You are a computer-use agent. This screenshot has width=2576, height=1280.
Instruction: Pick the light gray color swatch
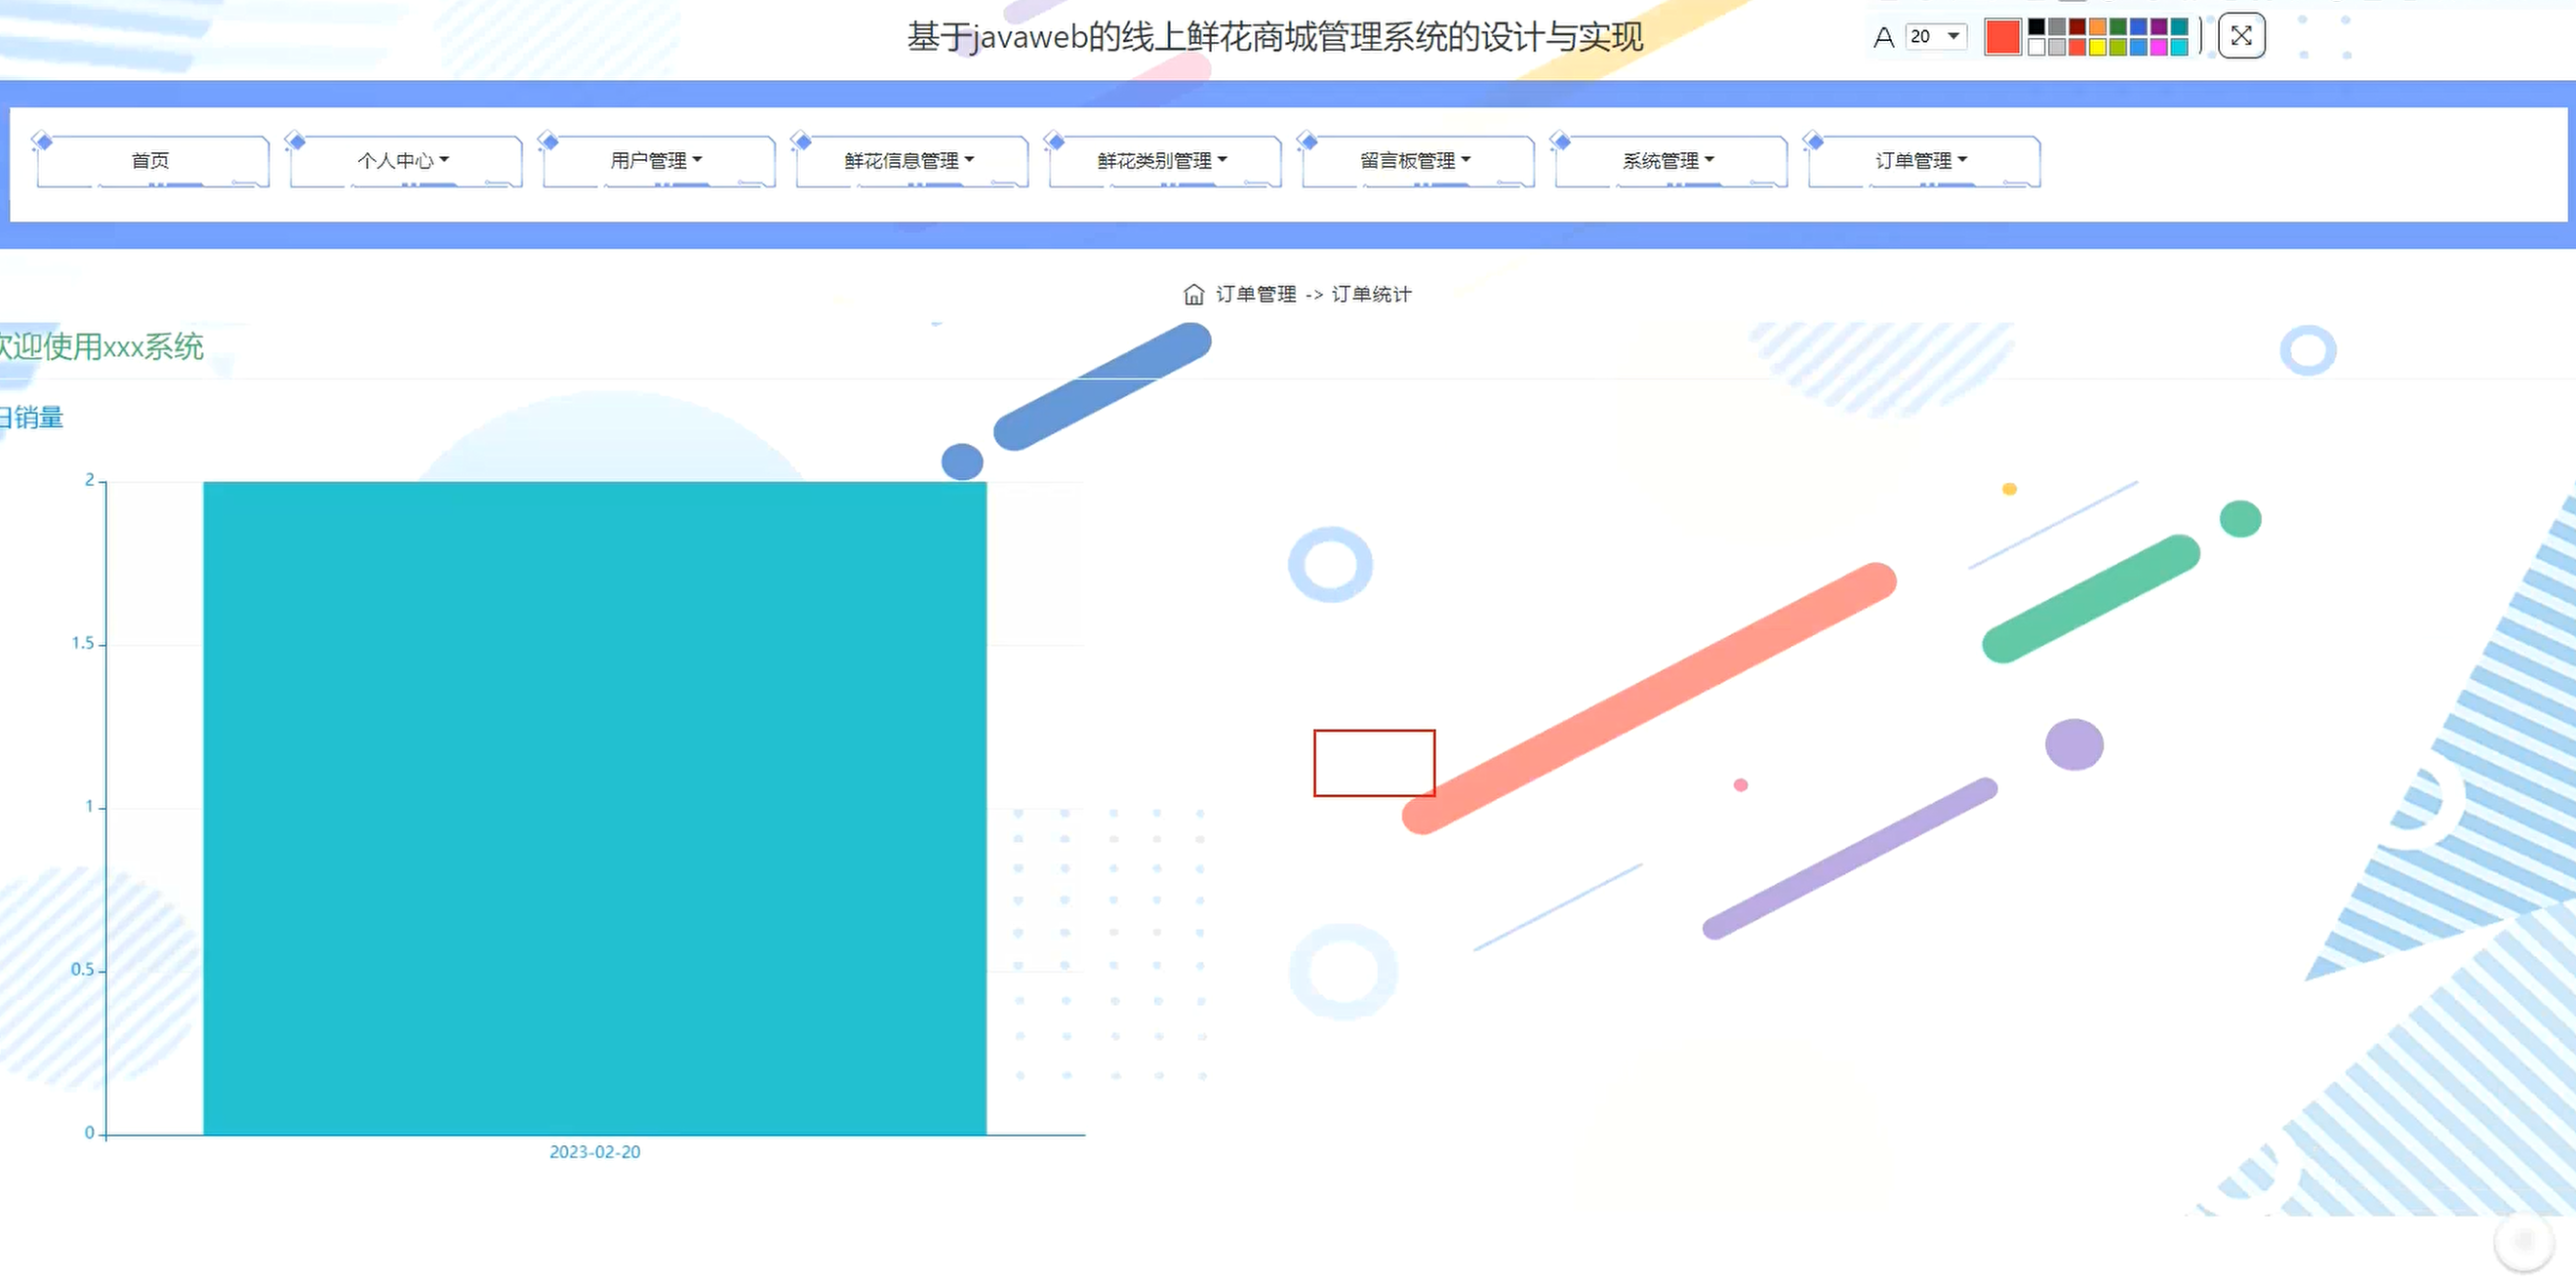(x=2057, y=47)
